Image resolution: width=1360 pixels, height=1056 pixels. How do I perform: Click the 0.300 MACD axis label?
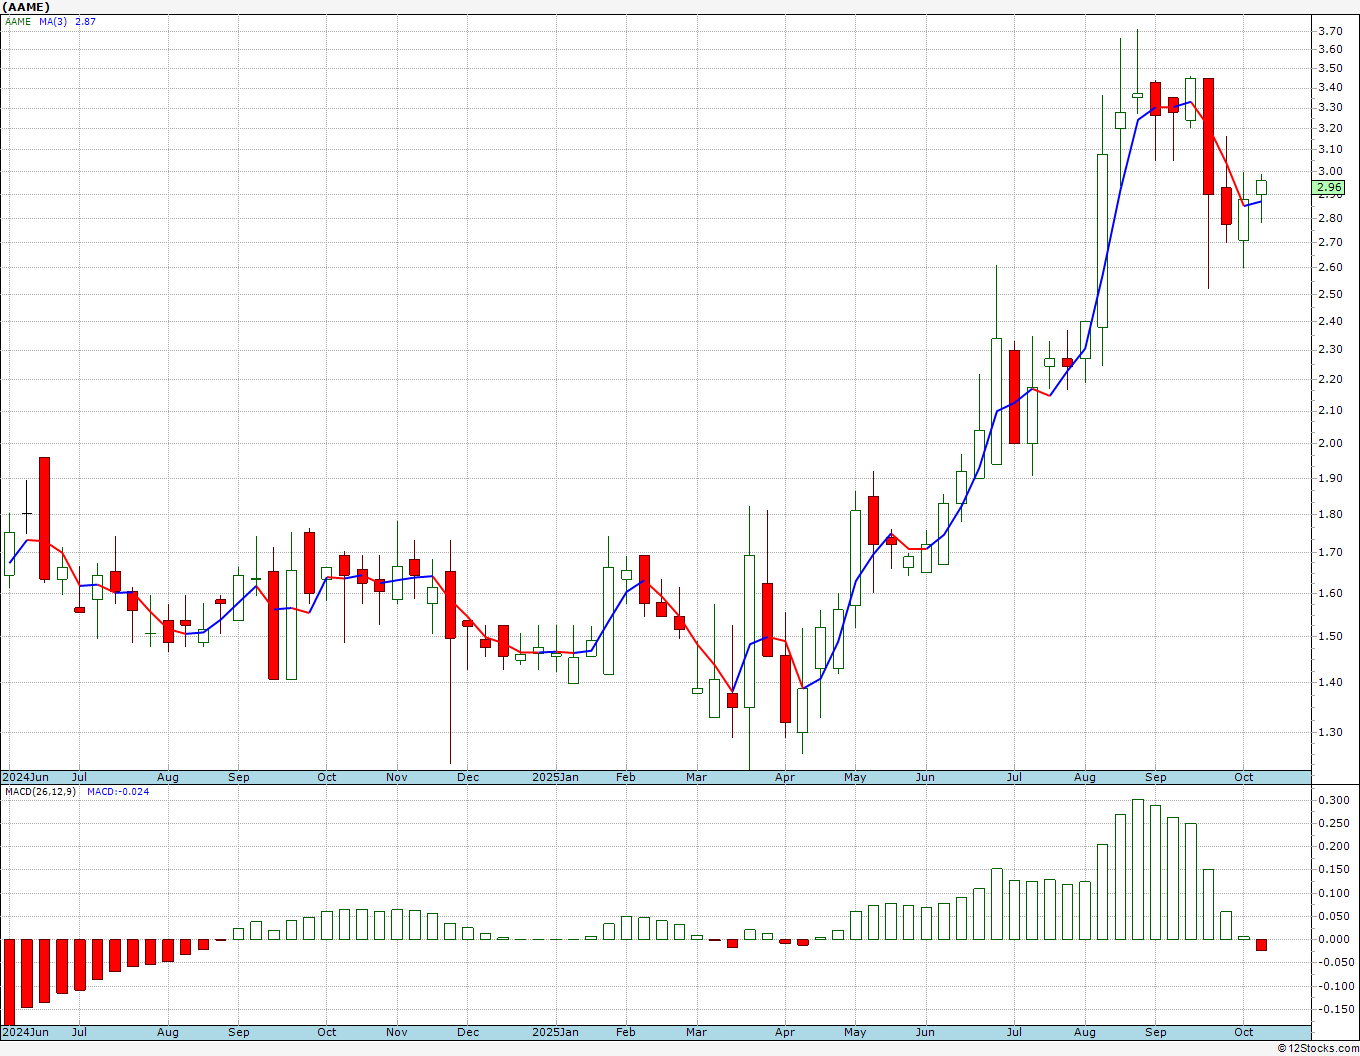1332,801
